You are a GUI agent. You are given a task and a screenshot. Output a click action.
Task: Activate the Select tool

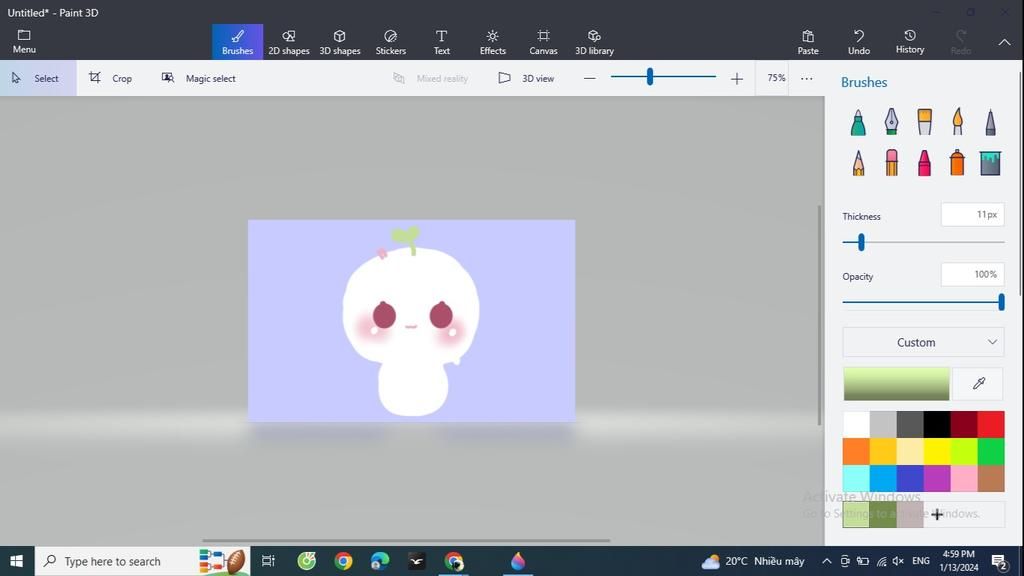pyautogui.click(x=38, y=78)
